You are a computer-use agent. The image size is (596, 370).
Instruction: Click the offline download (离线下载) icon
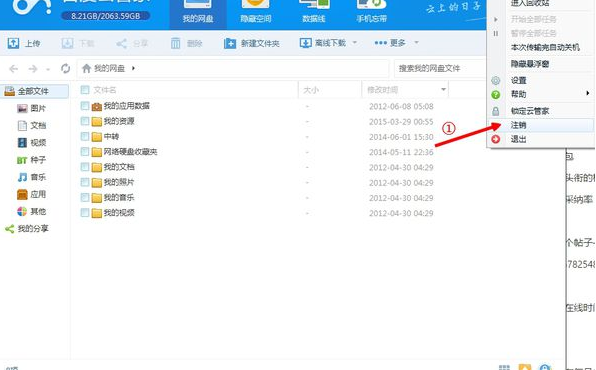[306, 43]
